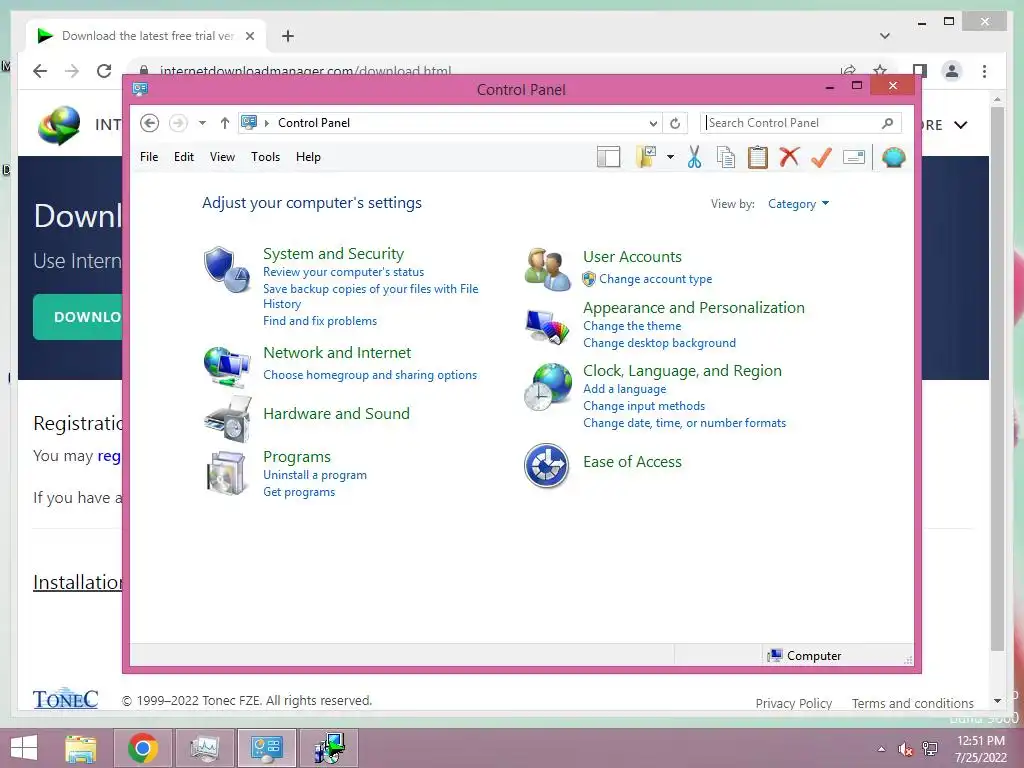Open the File menu
1024x768 pixels.
[149, 157]
